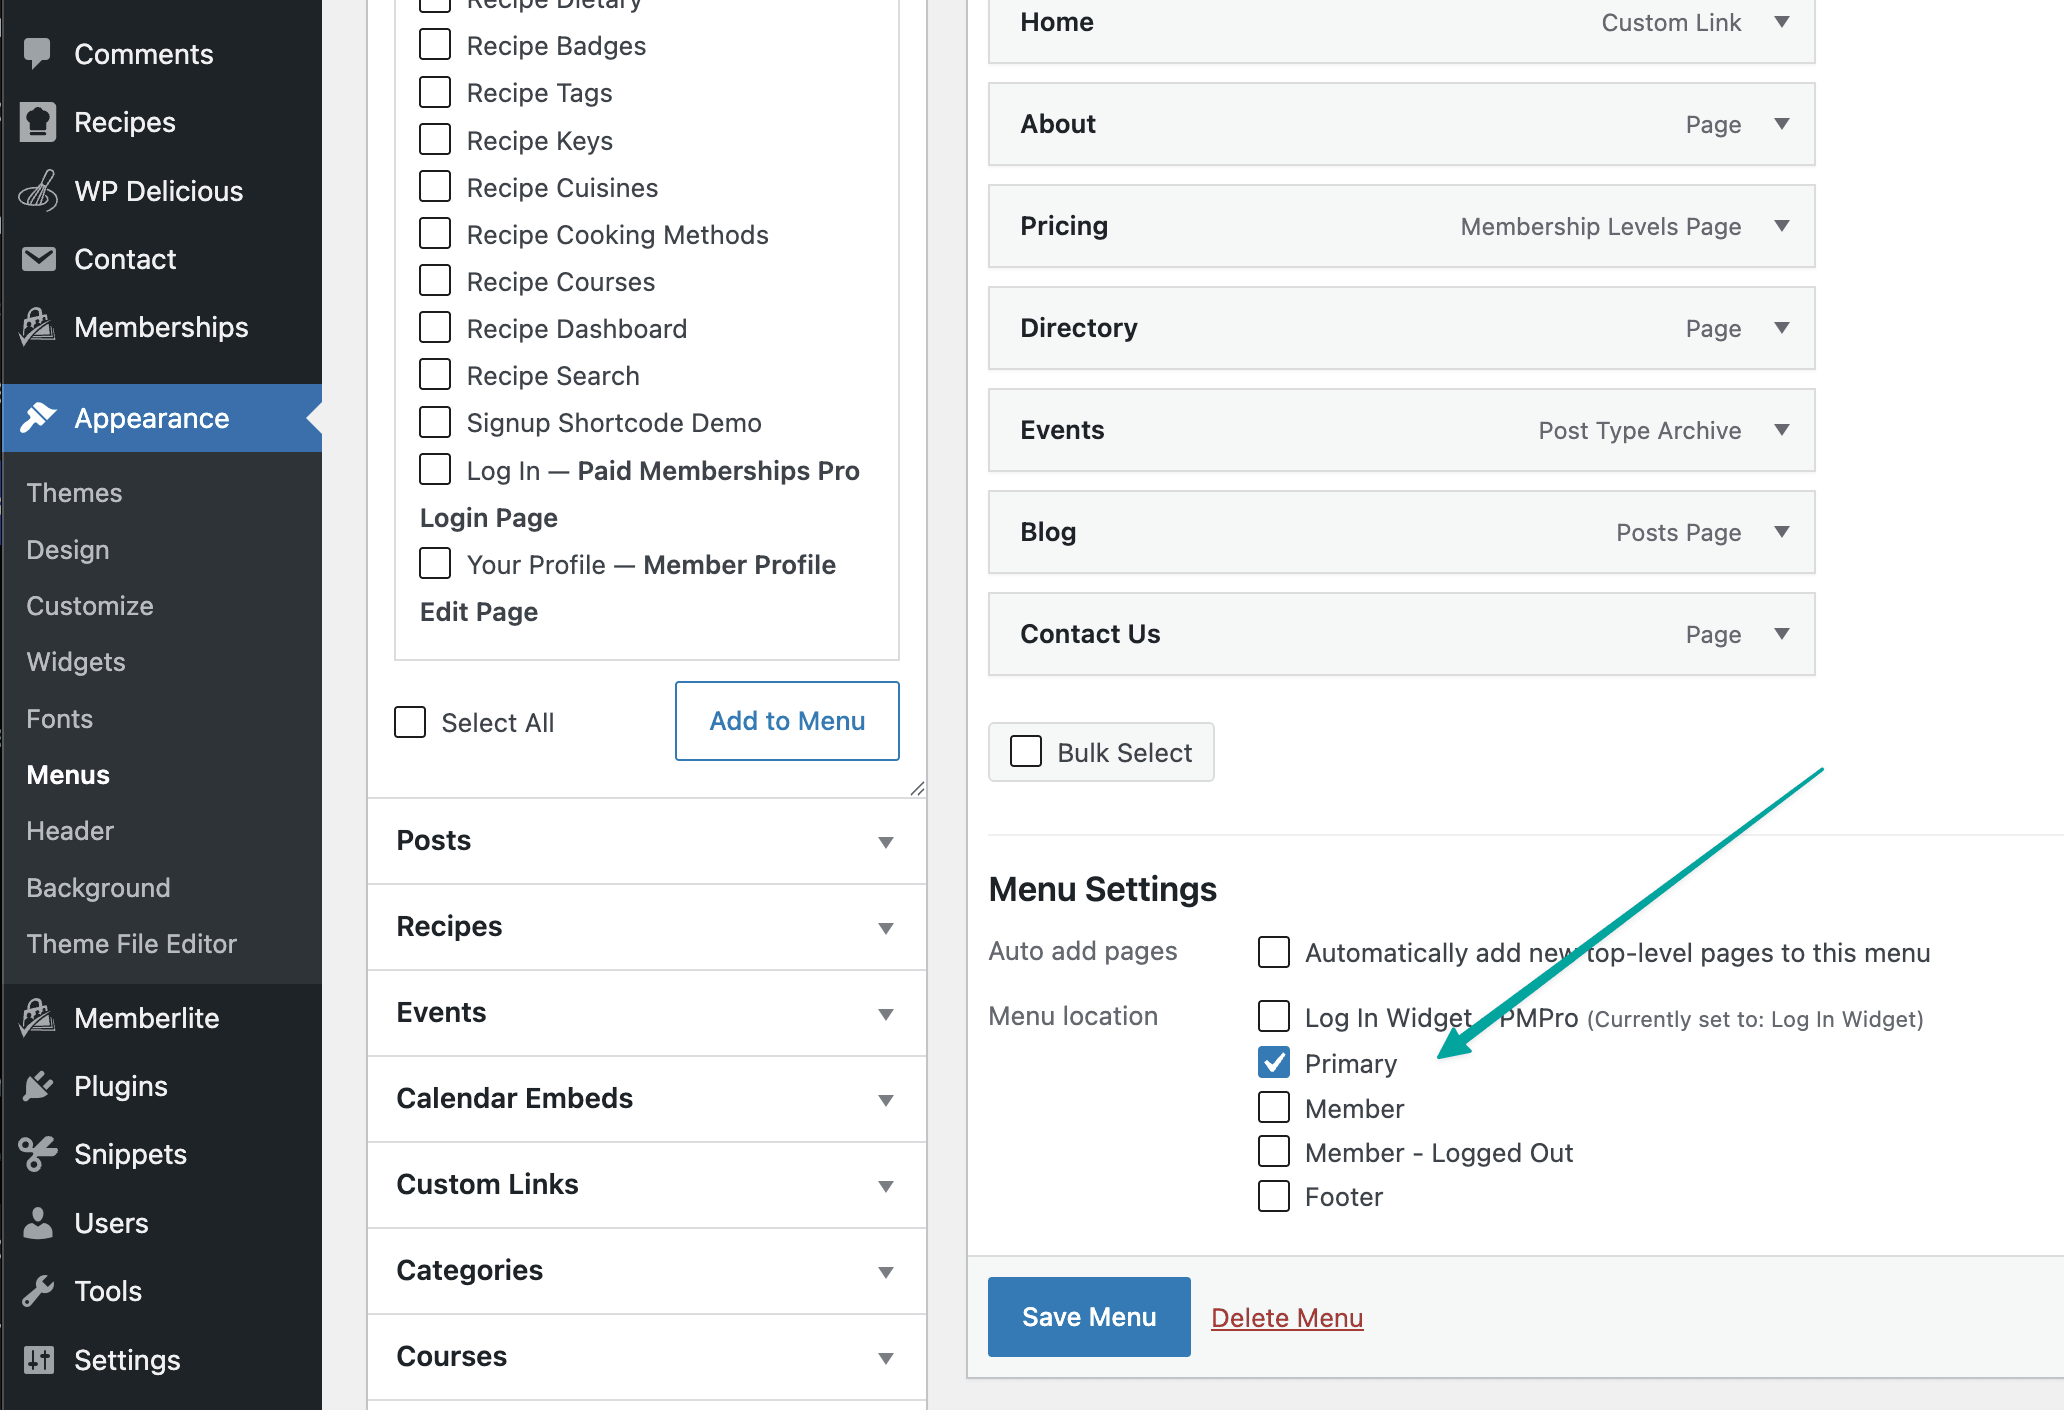Expand the Courses accordion section
The height and width of the screenshot is (1410, 2064).
(647, 1357)
